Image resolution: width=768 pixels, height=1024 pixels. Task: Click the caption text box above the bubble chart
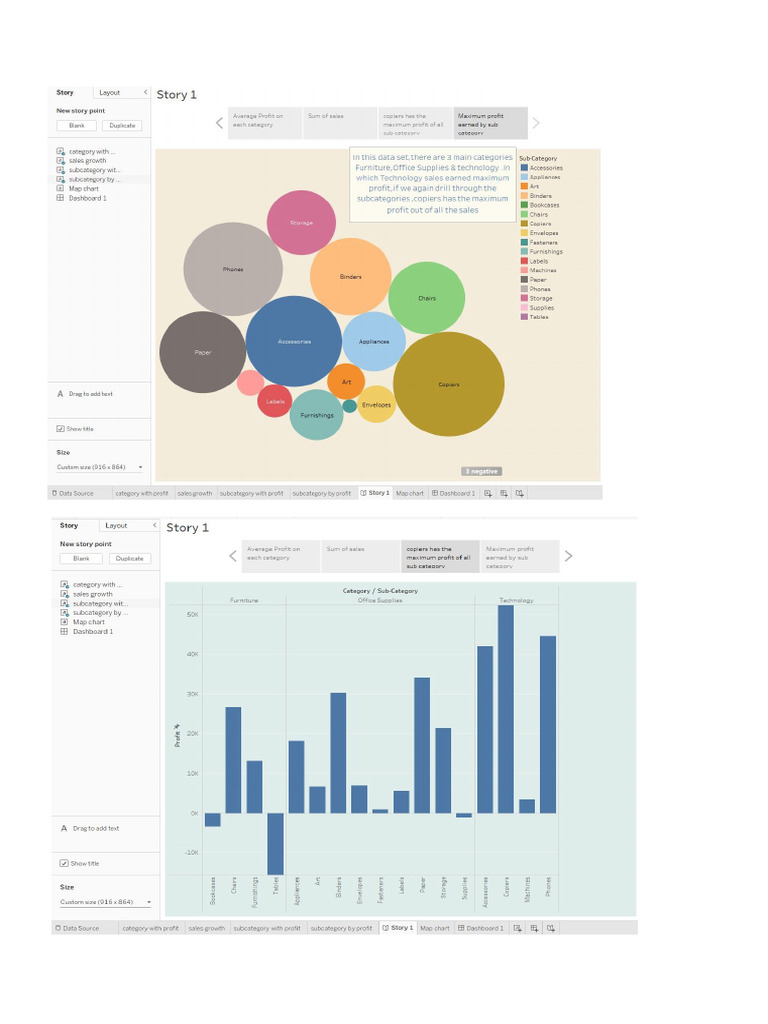coord(432,184)
